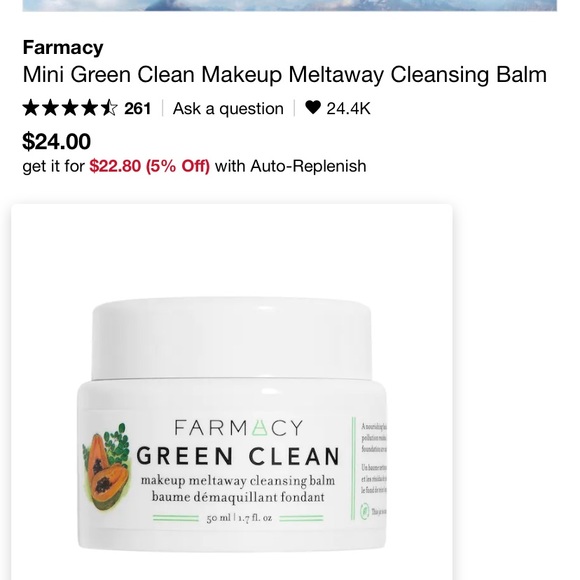The image size is (580, 580).
Task: Click Ask a question link
Action: (x=228, y=109)
